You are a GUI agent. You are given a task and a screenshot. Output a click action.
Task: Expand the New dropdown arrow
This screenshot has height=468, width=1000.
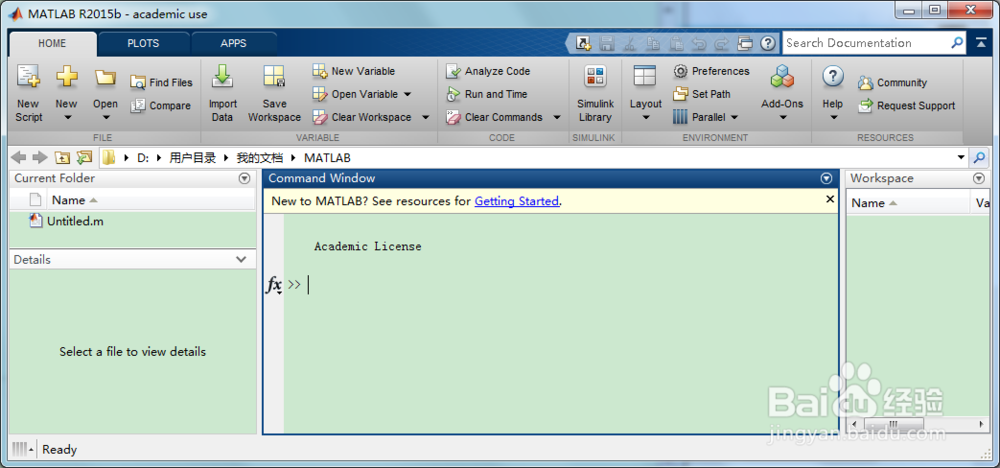click(x=67, y=117)
